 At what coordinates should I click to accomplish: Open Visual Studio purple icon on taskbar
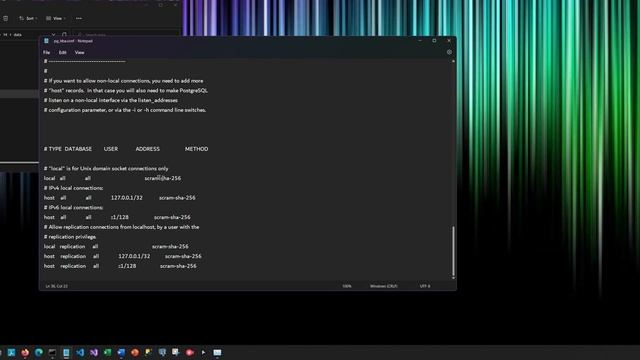94,352
